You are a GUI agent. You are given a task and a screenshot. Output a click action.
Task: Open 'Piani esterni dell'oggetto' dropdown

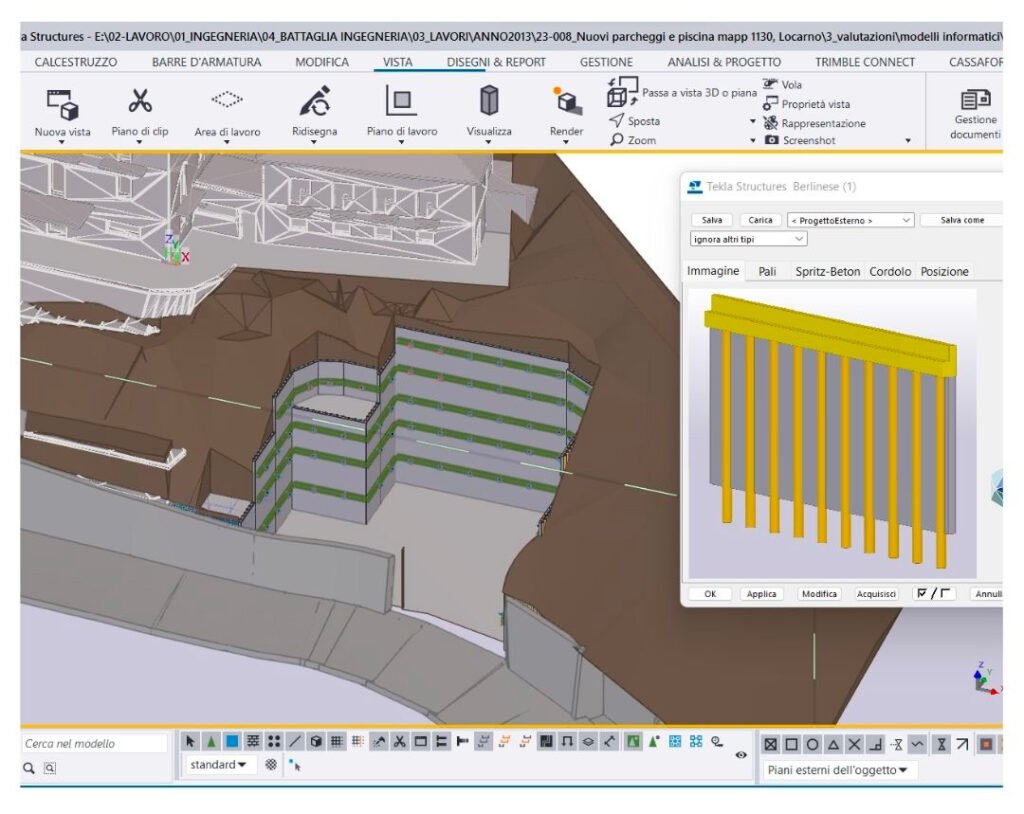[x=838, y=770]
